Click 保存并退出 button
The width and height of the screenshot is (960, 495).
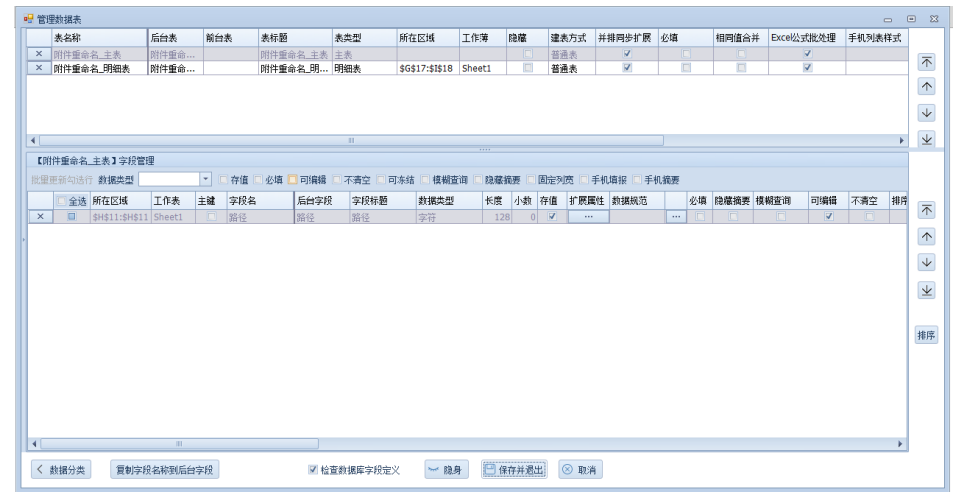(x=514, y=470)
